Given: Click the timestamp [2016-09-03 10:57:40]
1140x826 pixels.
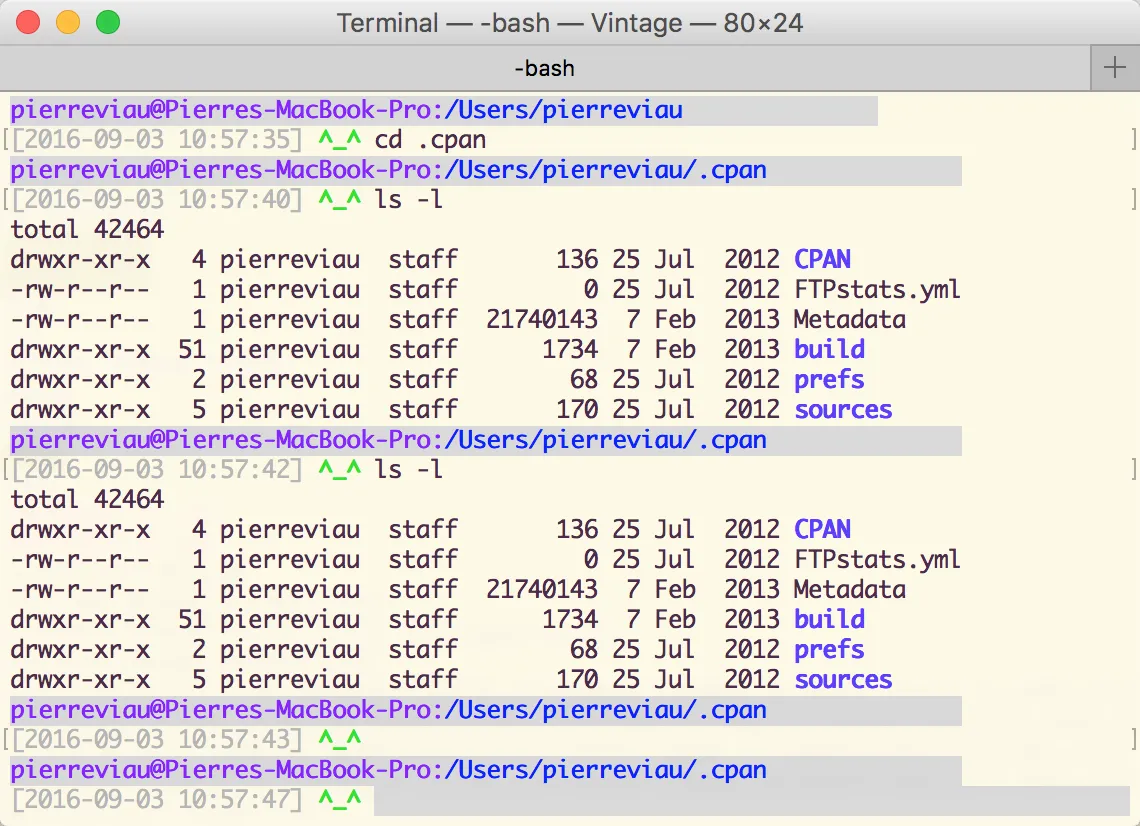Looking at the screenshot, I should click(x=157, y=199).
